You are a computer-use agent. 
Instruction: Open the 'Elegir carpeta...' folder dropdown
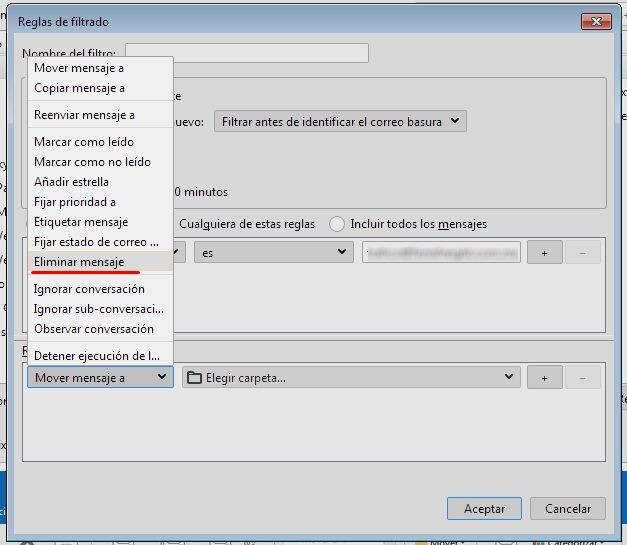[x=351, y=377]
